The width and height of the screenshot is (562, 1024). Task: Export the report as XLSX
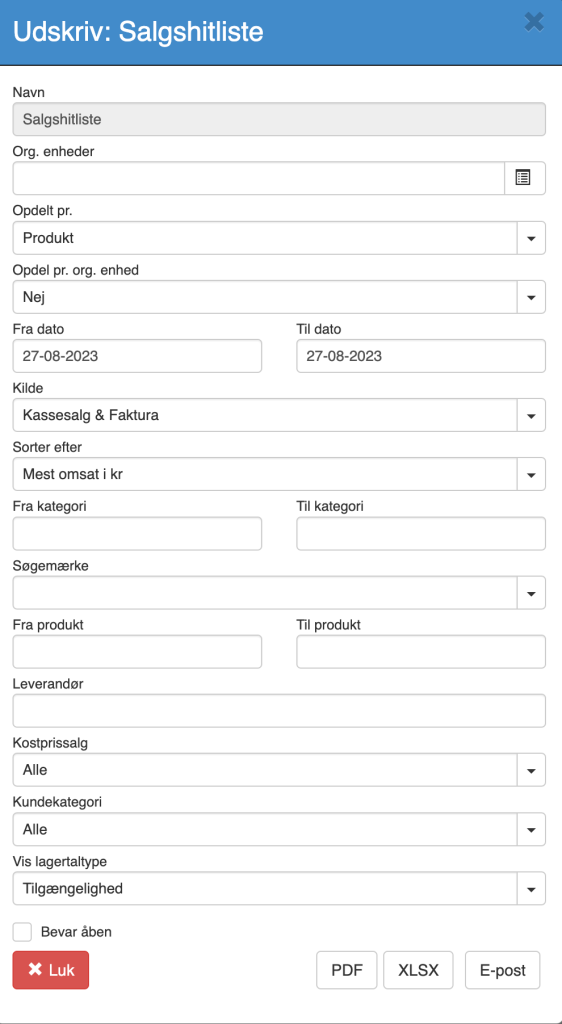418,970
